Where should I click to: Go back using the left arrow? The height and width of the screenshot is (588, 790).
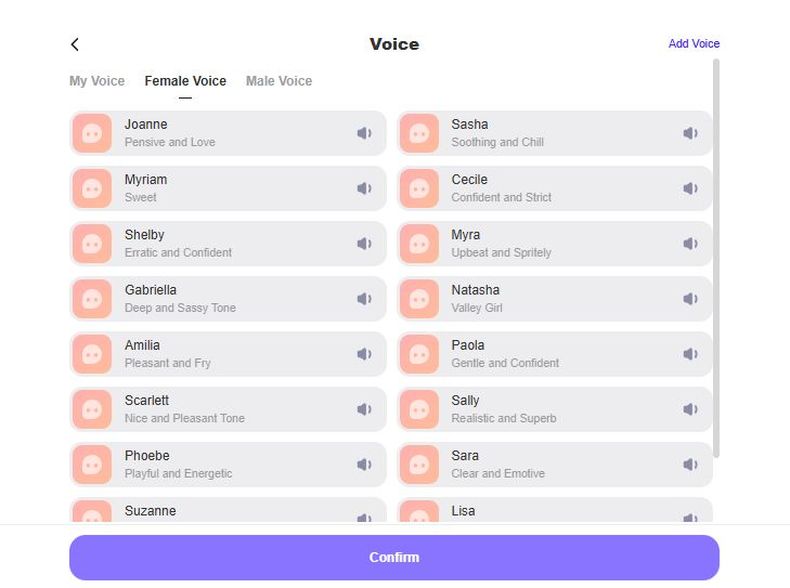pyautogui.click(x=75, y=44)
